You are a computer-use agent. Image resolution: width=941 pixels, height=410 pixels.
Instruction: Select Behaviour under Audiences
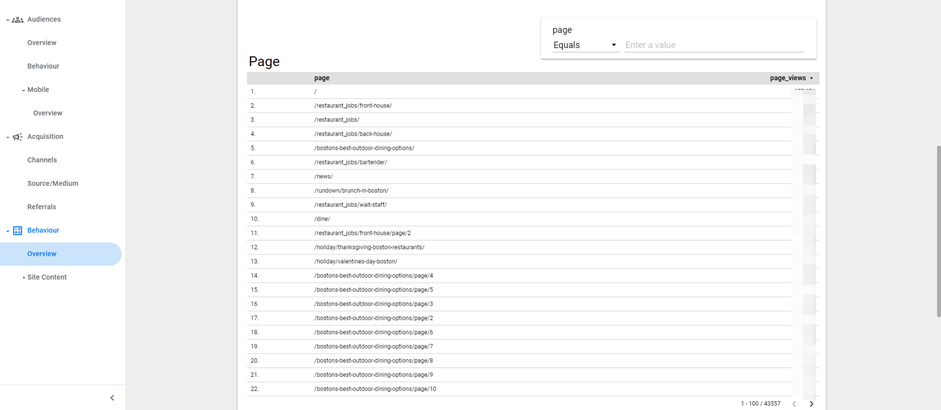(43, 66)
